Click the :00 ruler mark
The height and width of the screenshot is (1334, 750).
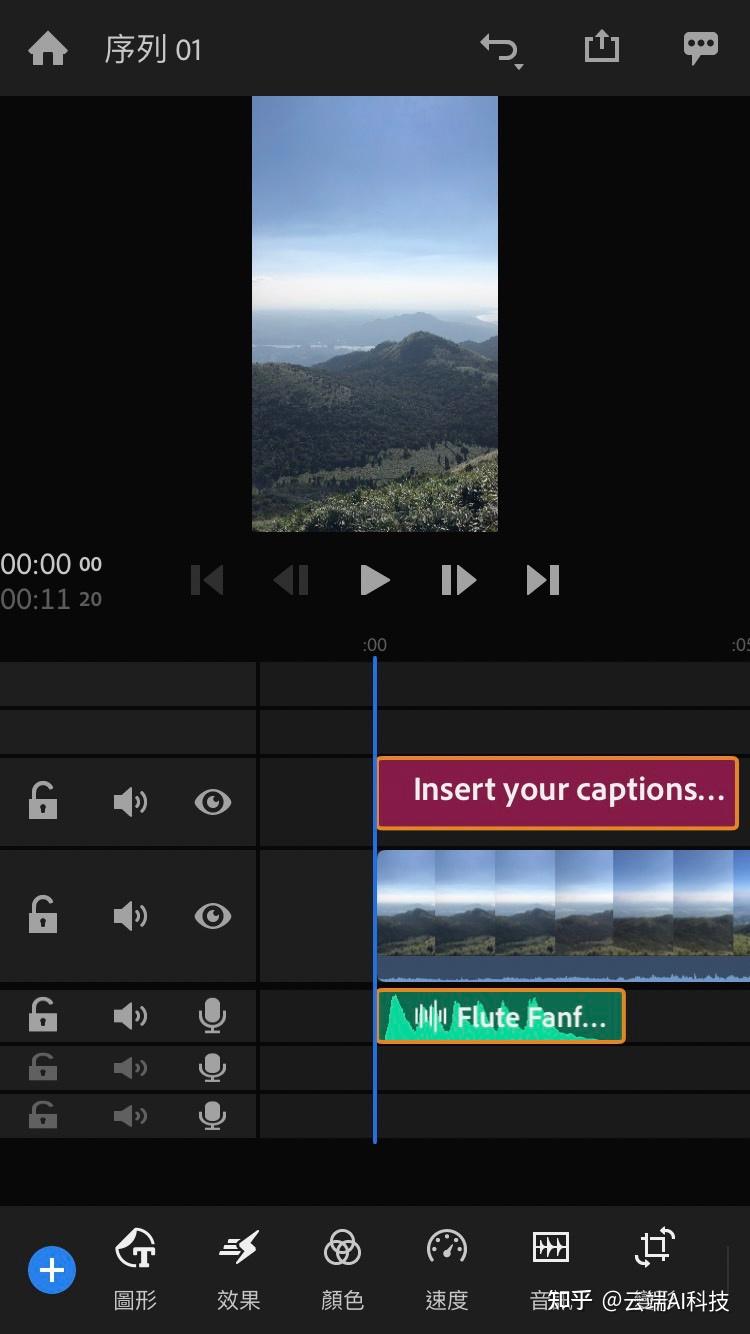click(x=374, y=645)
